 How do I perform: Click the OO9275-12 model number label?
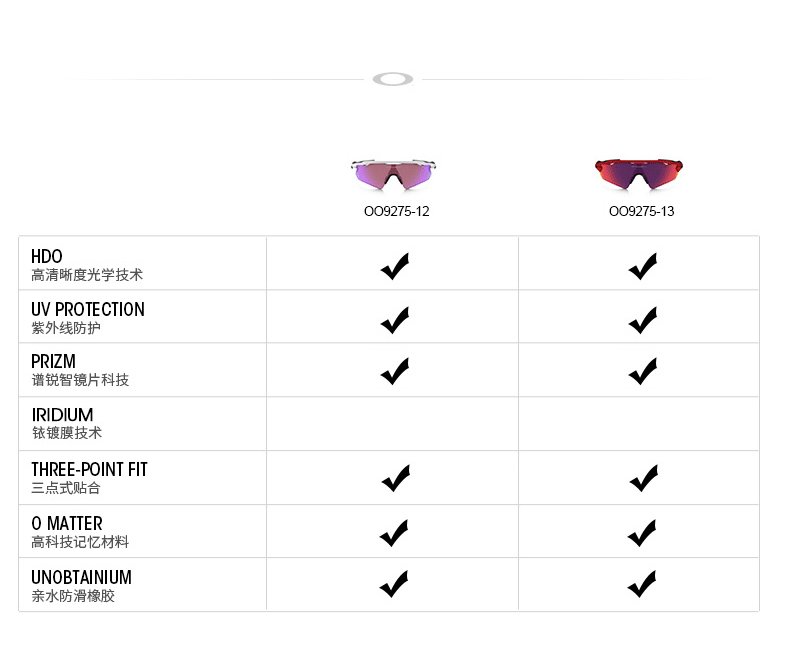(396, 211)
